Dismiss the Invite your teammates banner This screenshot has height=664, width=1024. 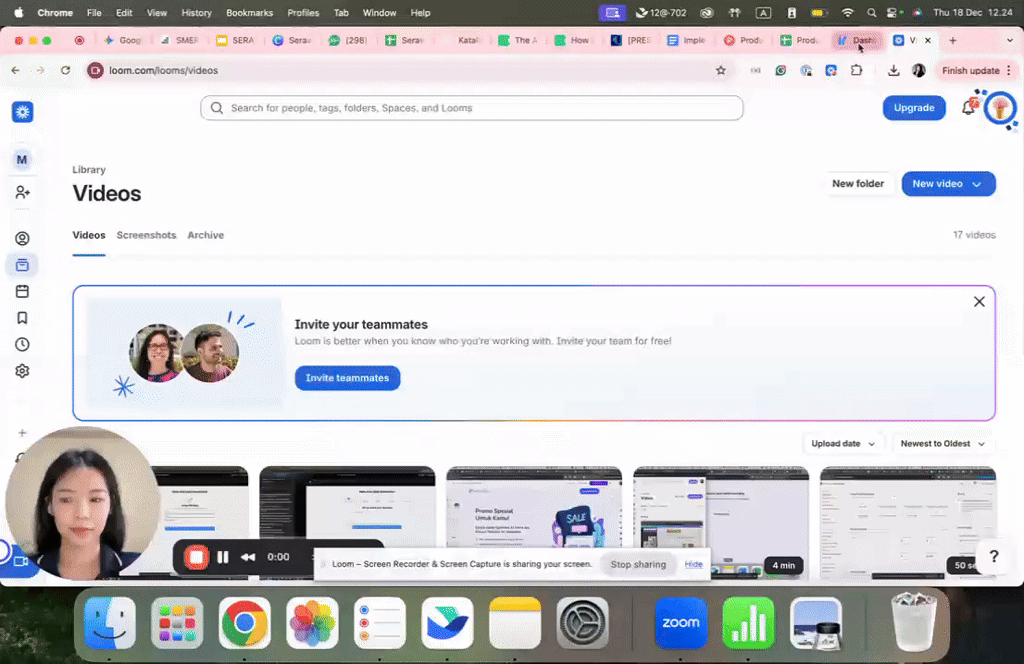pyautogui.click(x=979, y=302)
